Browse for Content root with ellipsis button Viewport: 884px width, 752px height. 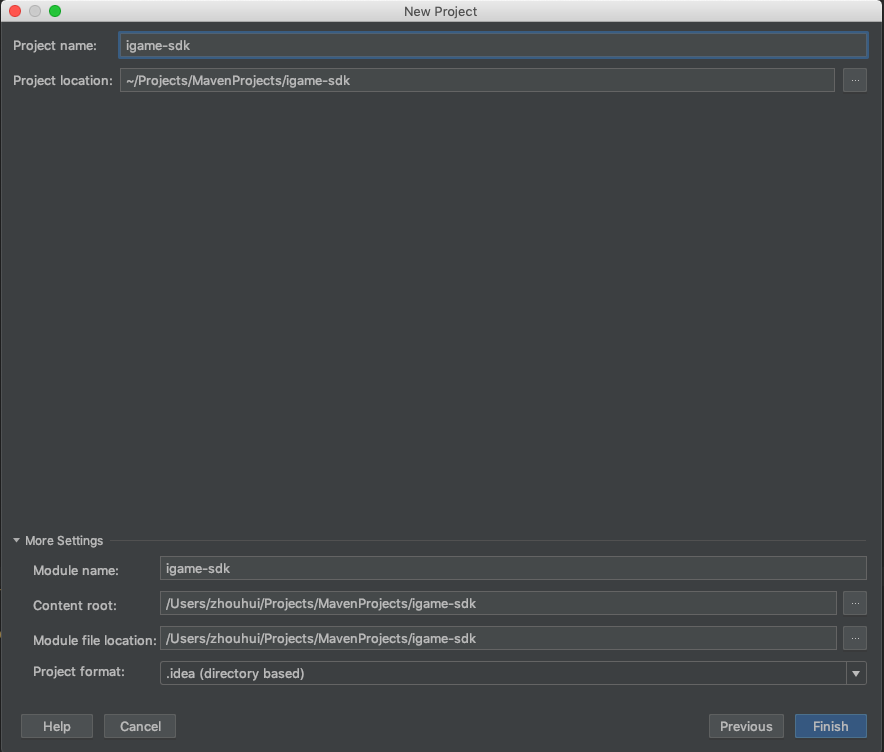point(855,603)
